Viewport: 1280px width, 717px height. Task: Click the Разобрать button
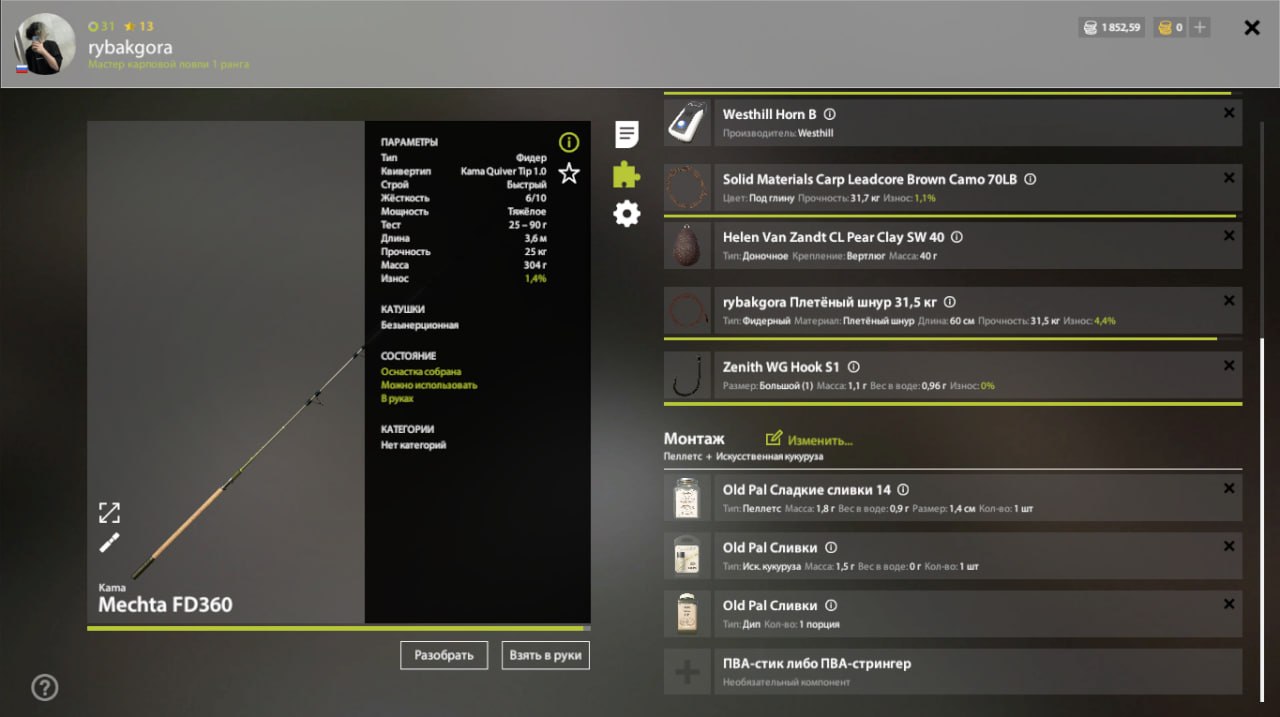pyautogui.click(x=444, y=655)
